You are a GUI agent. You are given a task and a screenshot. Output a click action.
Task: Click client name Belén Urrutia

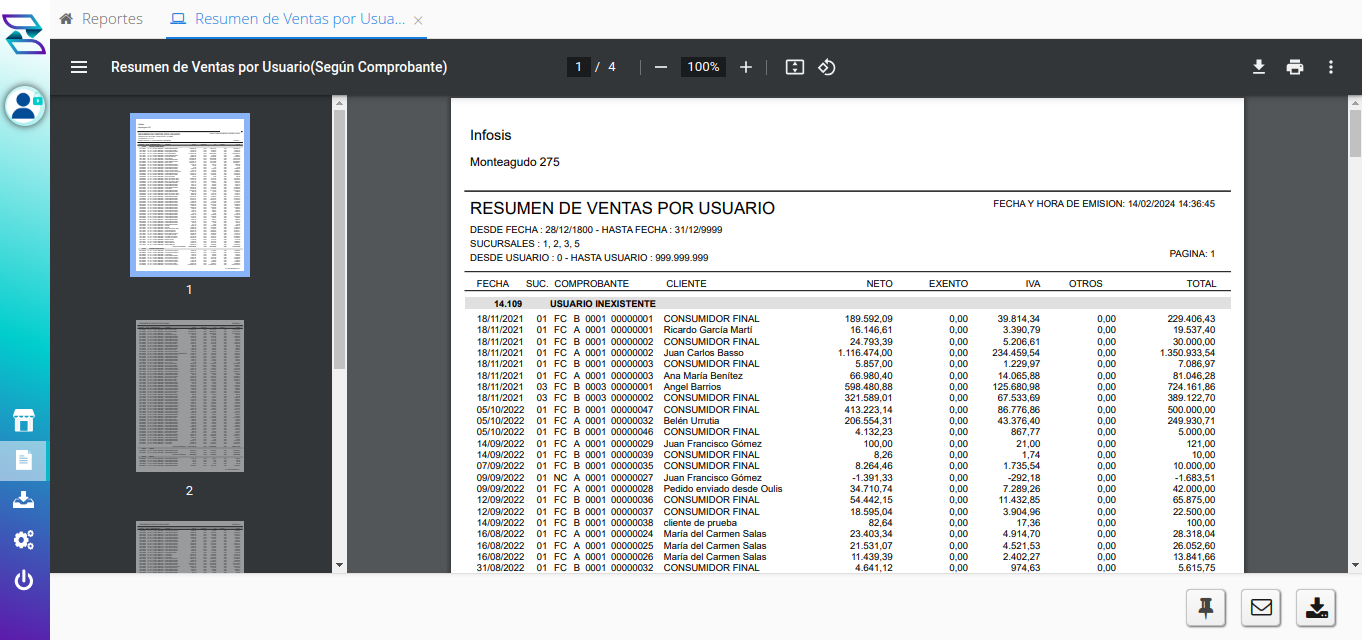coord(691,421)
